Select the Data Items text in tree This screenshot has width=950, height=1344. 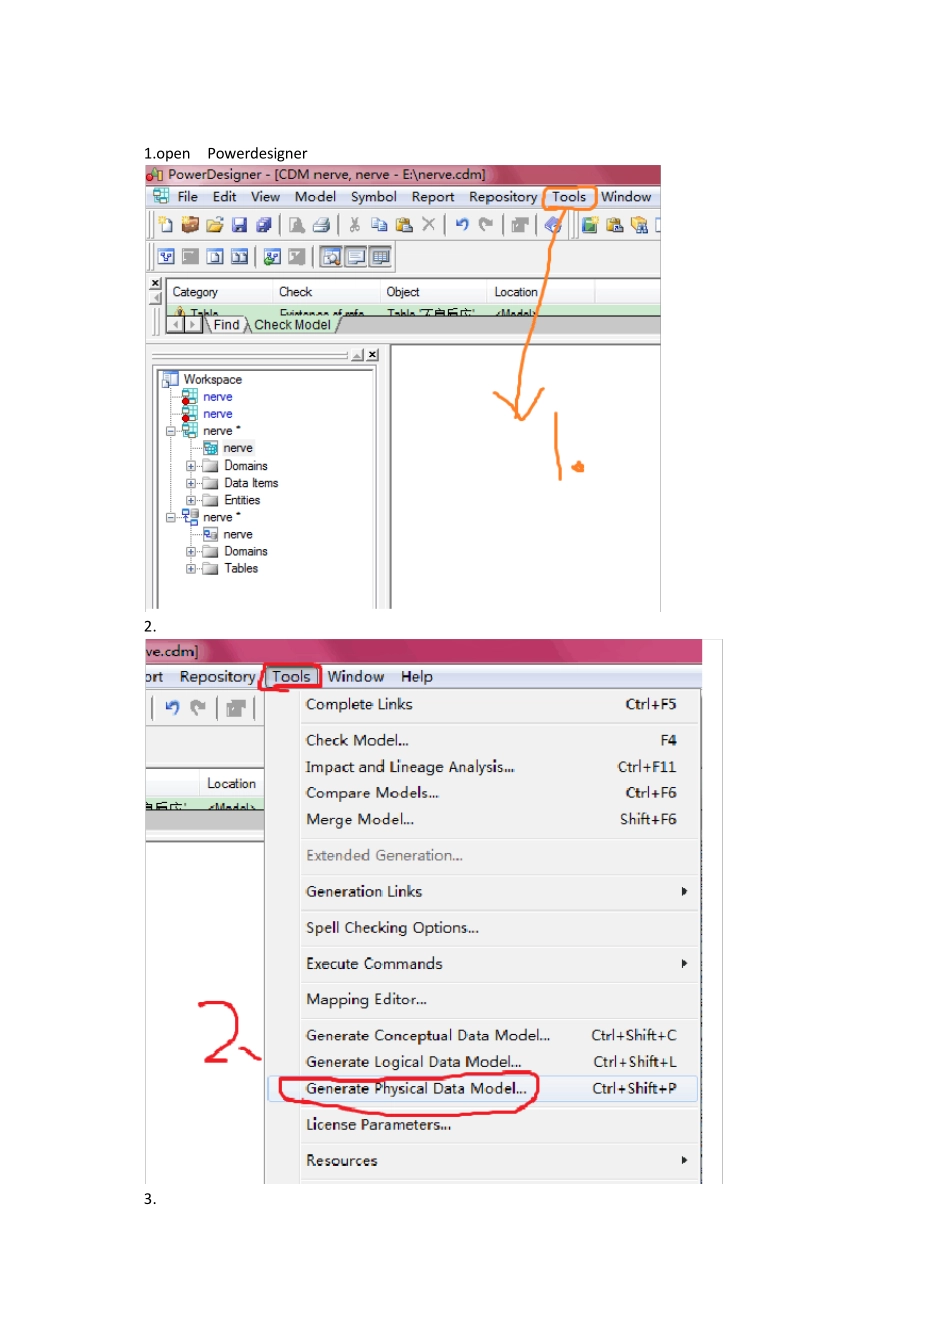pos(251,483)
